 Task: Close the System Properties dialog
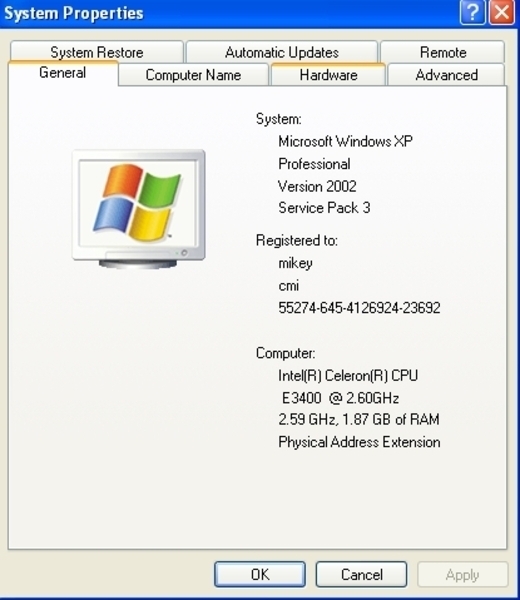click(x=502, y=12)
